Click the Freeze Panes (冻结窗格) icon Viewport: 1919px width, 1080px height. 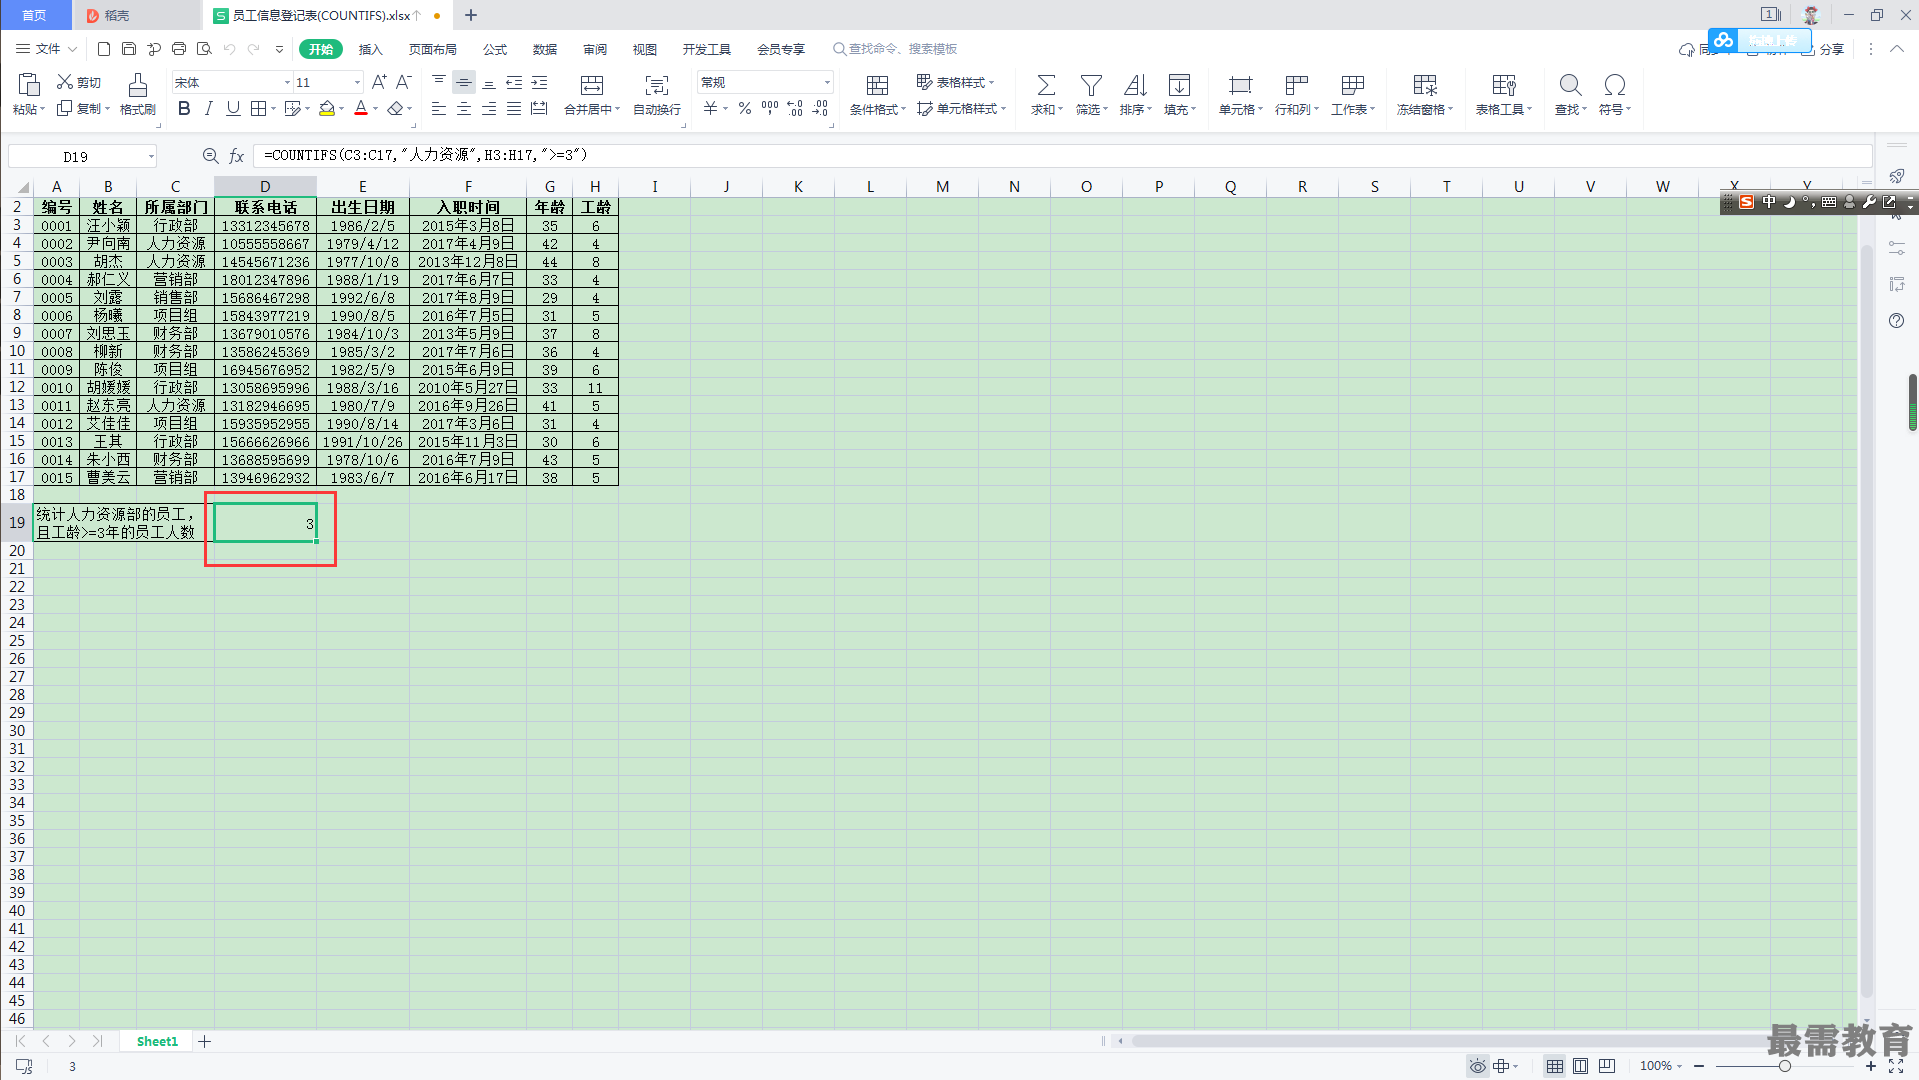(1425, 85)
